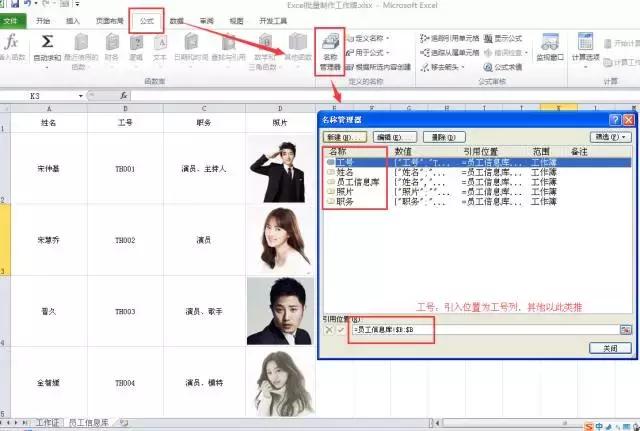Expand the Name Box dropdown arrow
This screenshot has width=640, height=431.
tap(81, 96)
